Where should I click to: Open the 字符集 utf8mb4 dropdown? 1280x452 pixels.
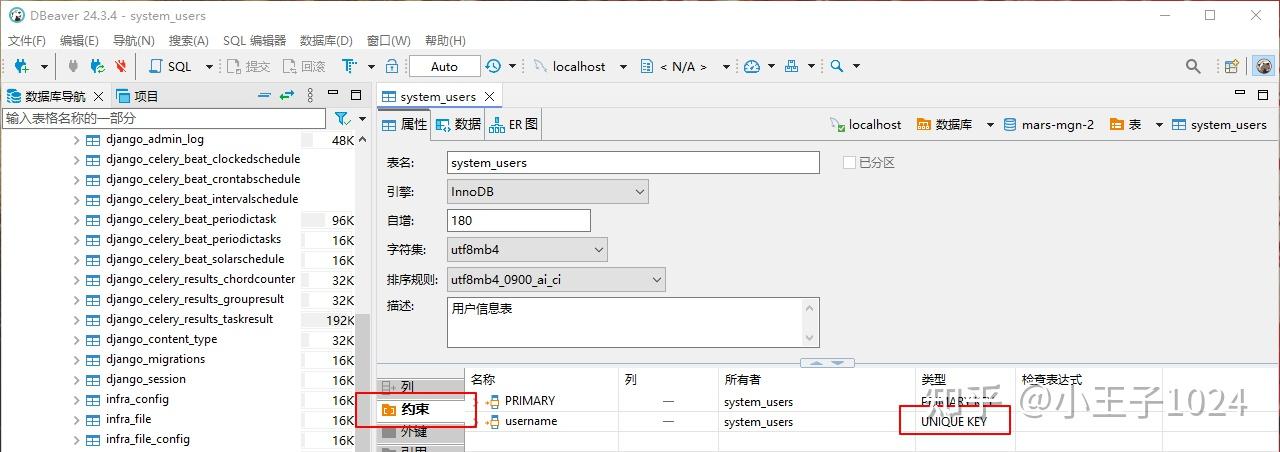click(527, 249)
